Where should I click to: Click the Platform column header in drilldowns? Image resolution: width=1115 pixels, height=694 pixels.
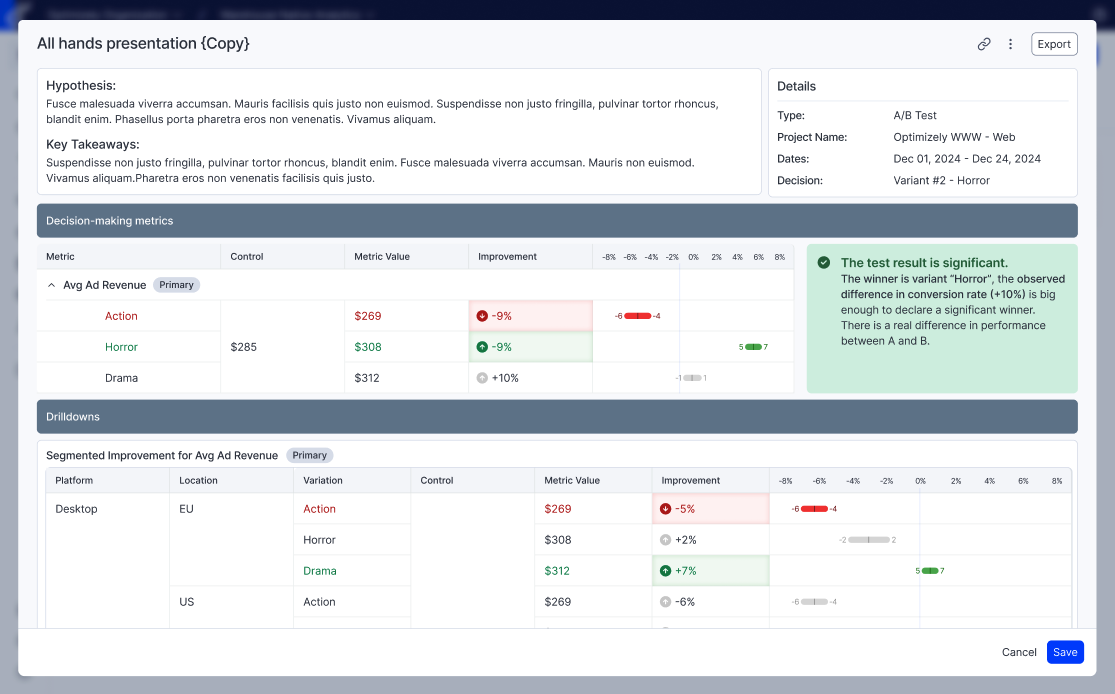74,481
